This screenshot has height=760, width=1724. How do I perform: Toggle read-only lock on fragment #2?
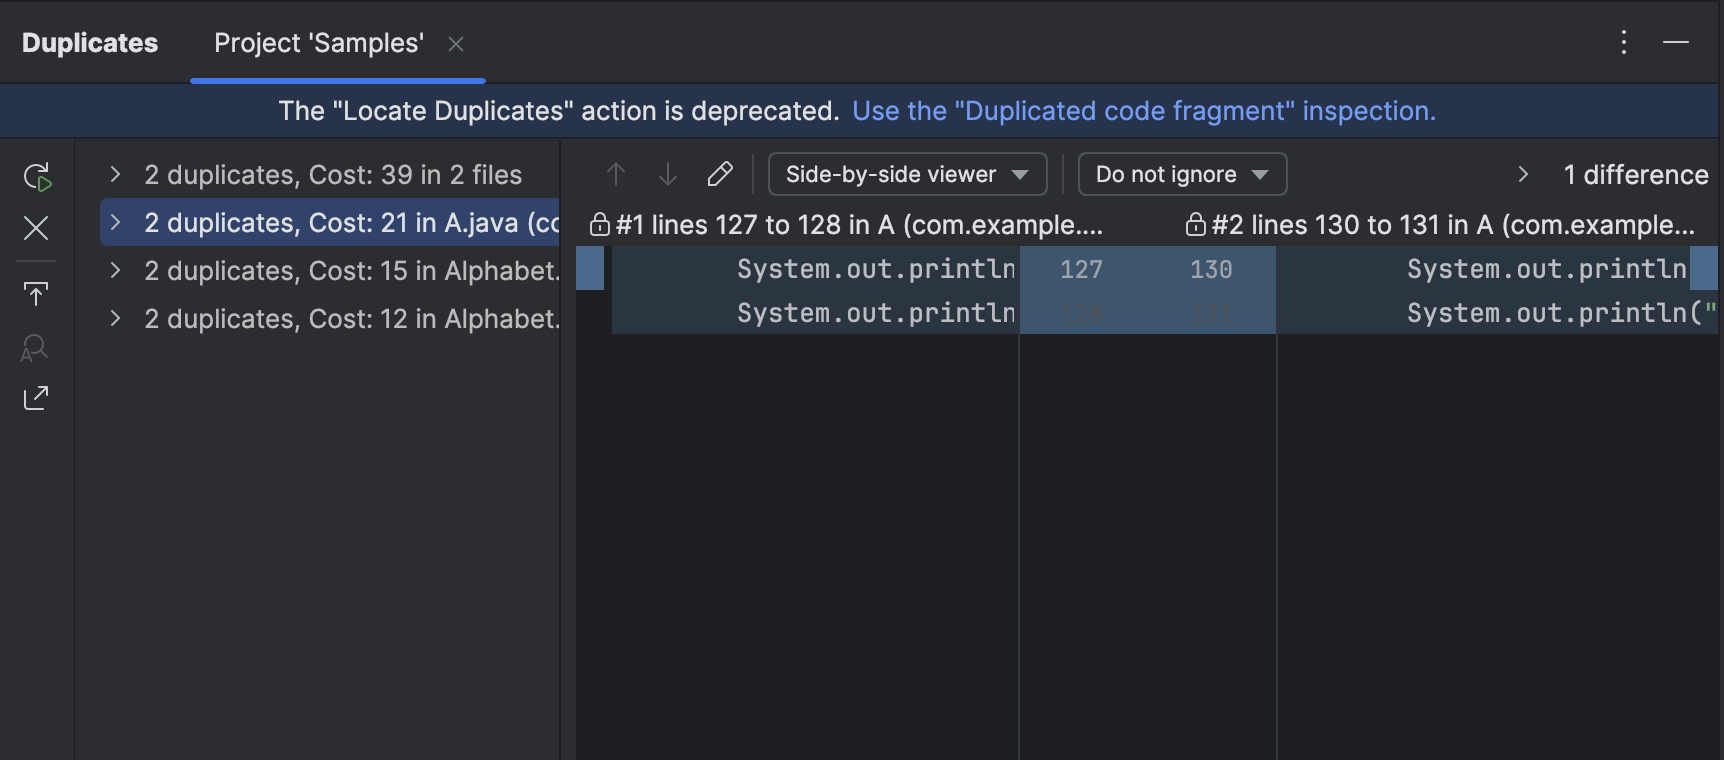point(1194,225)
